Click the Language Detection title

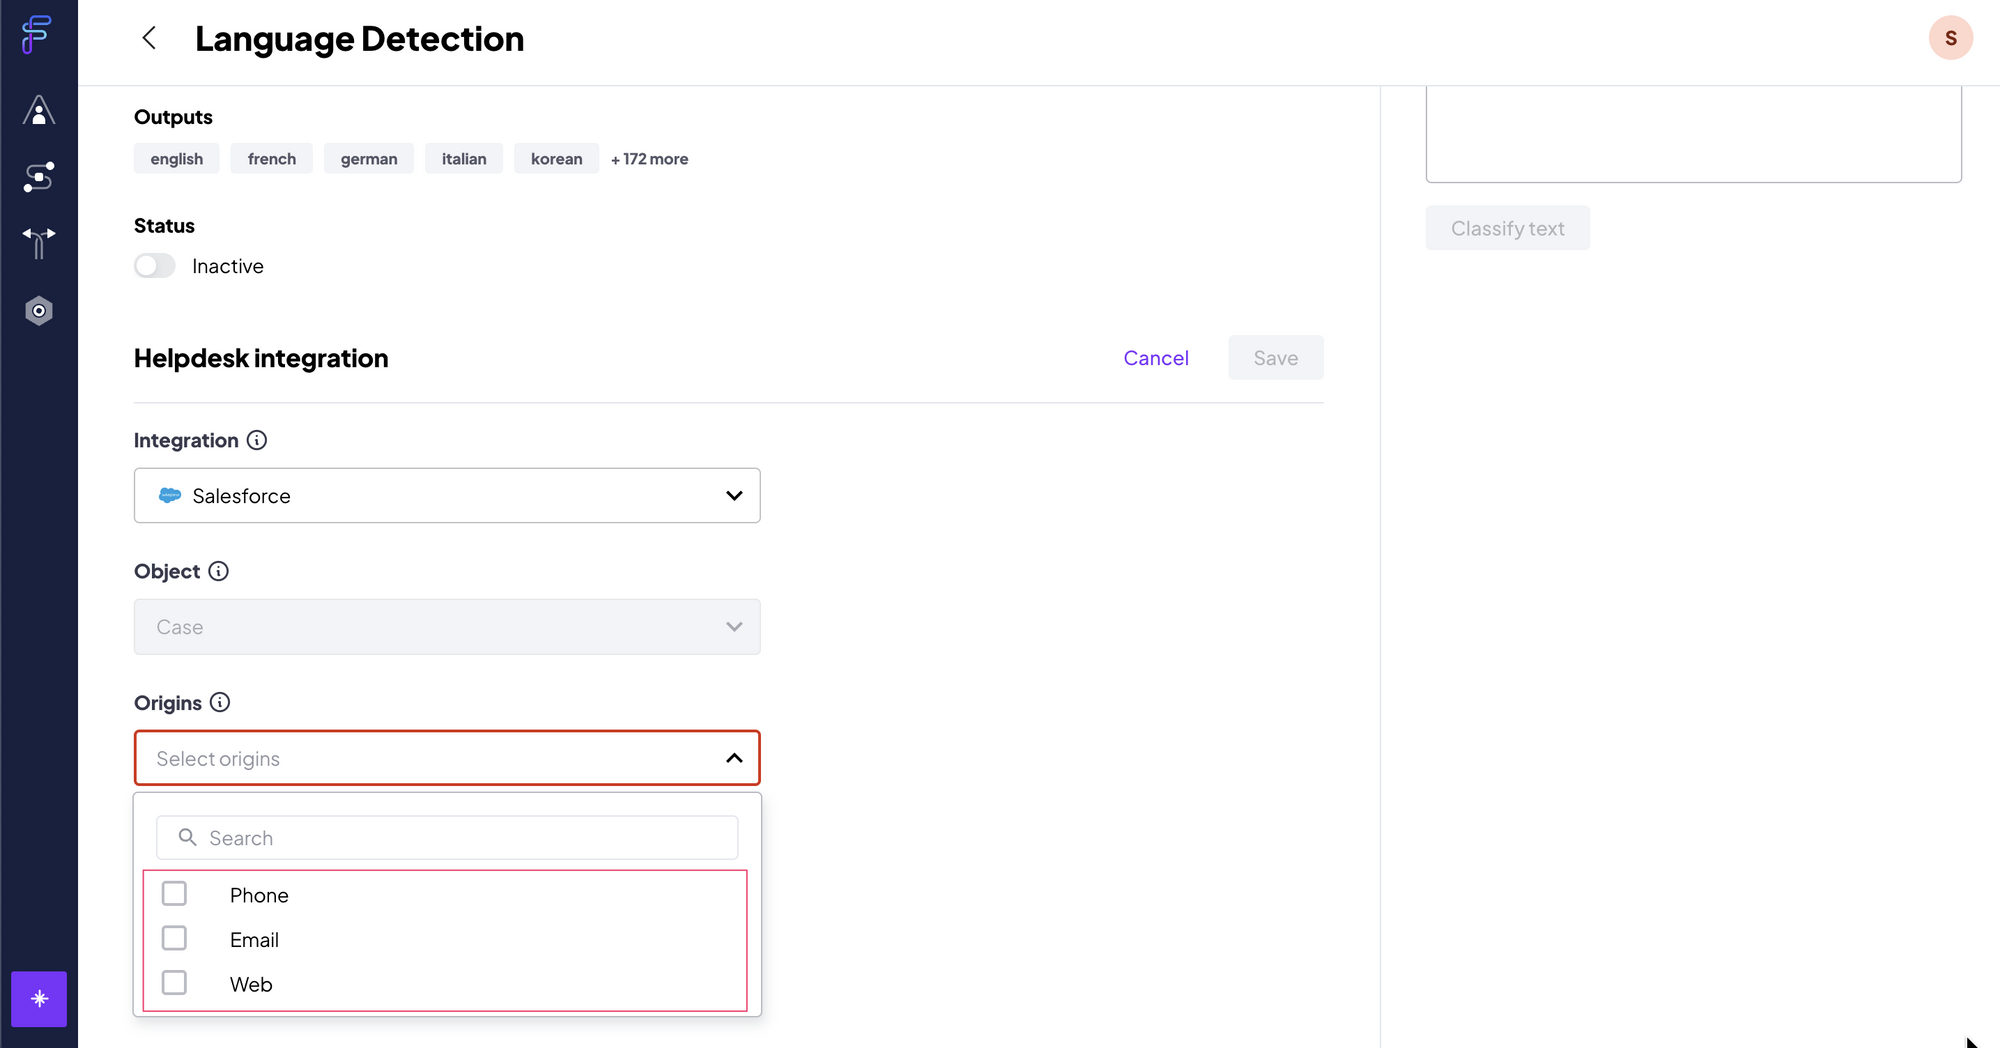360,39
